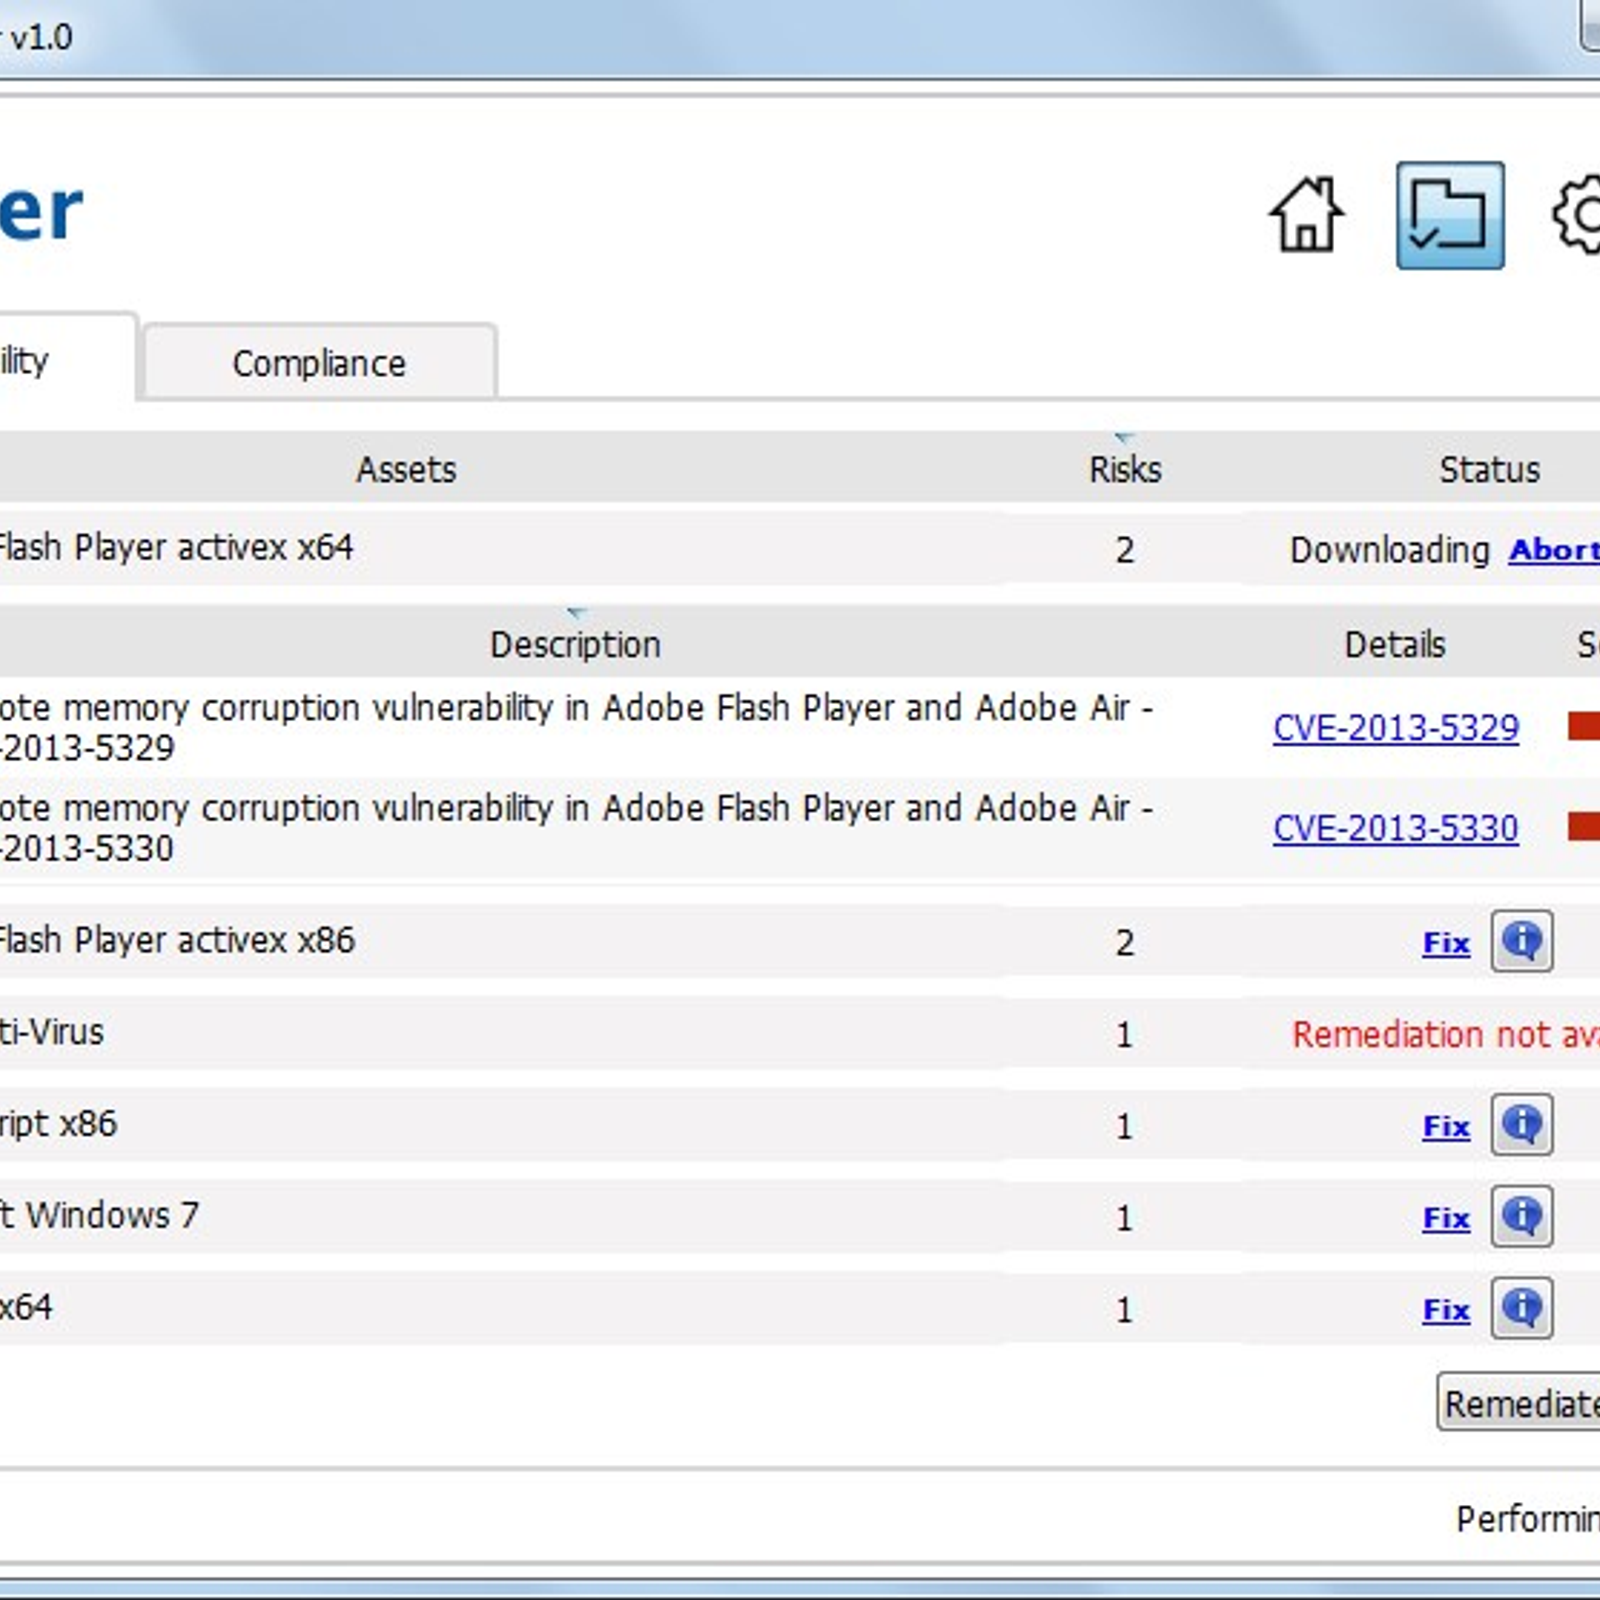Open info icon in ript x86 row
Viewport: 1600px width, 1600px height.
(1522, 1125)
